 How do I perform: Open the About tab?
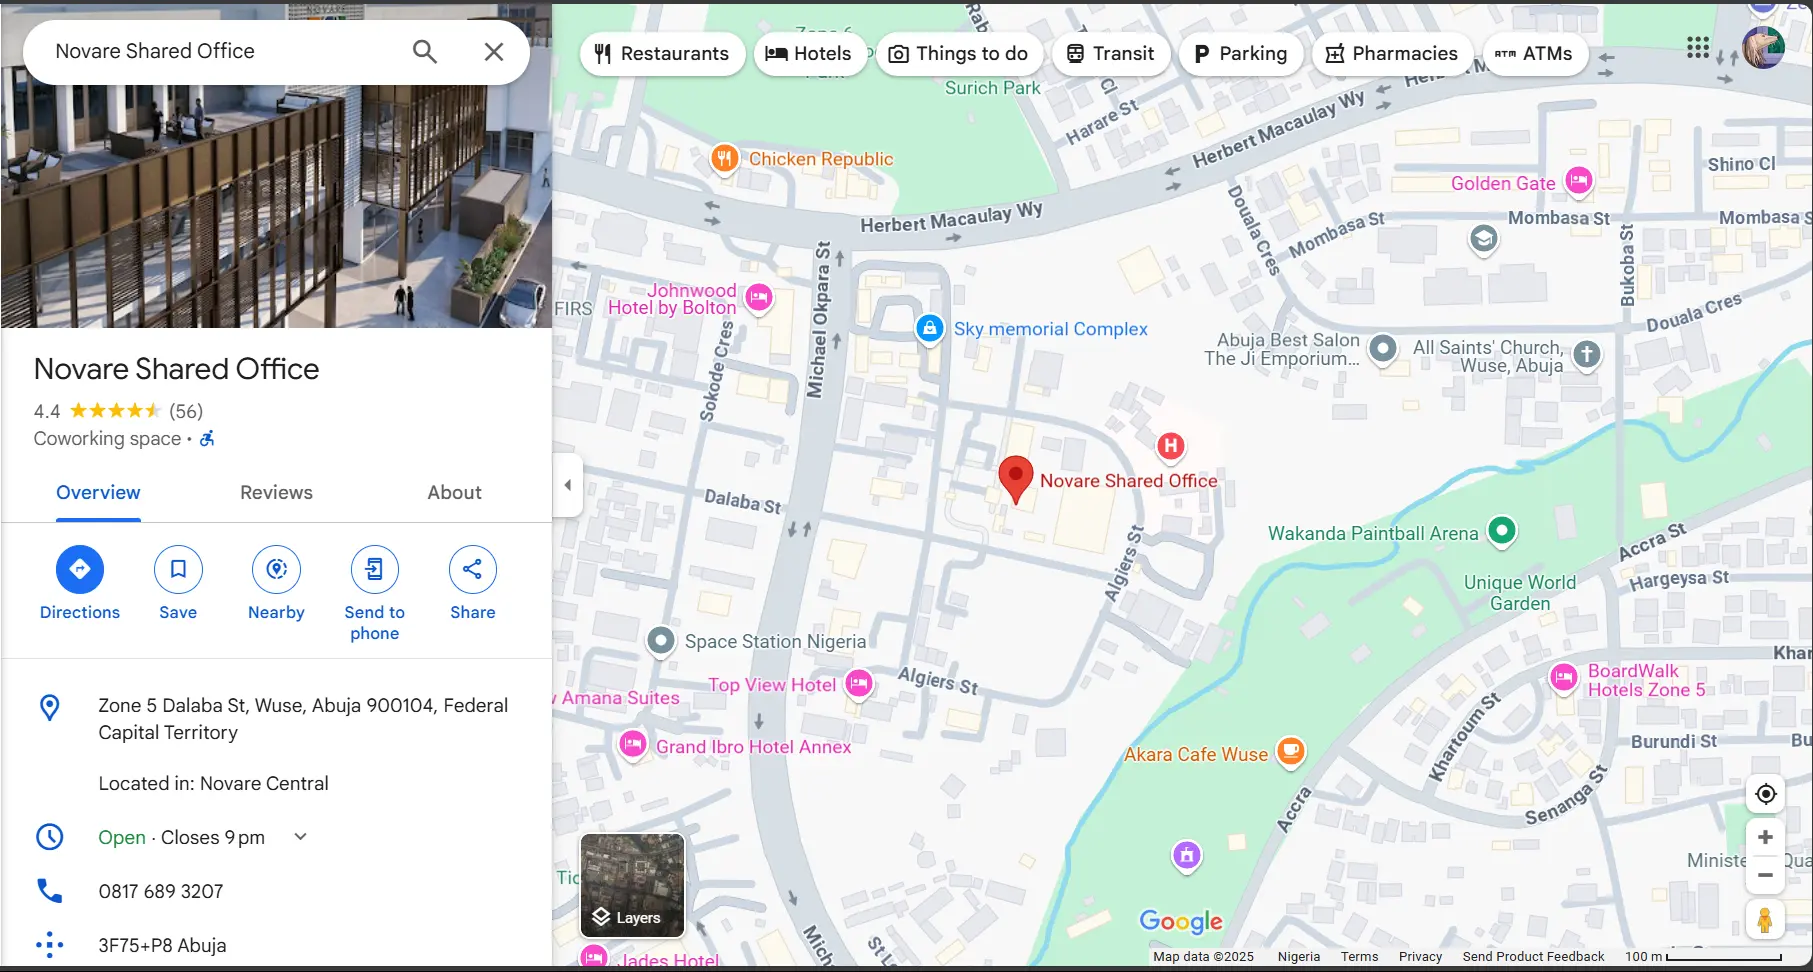click(x=454, y=492)
